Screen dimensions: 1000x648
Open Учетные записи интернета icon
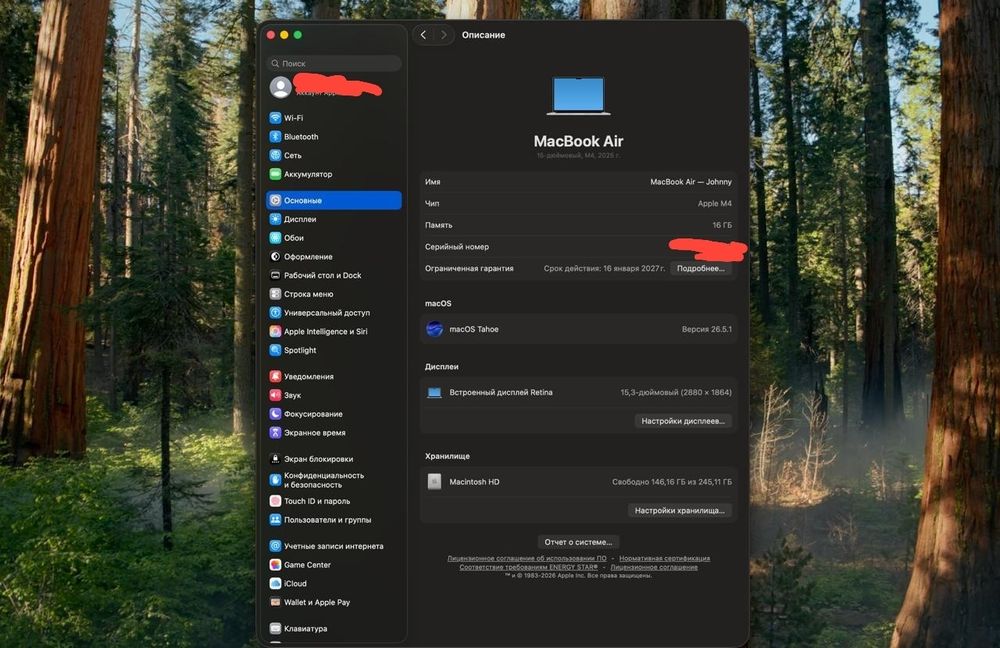tap(275, 546)
